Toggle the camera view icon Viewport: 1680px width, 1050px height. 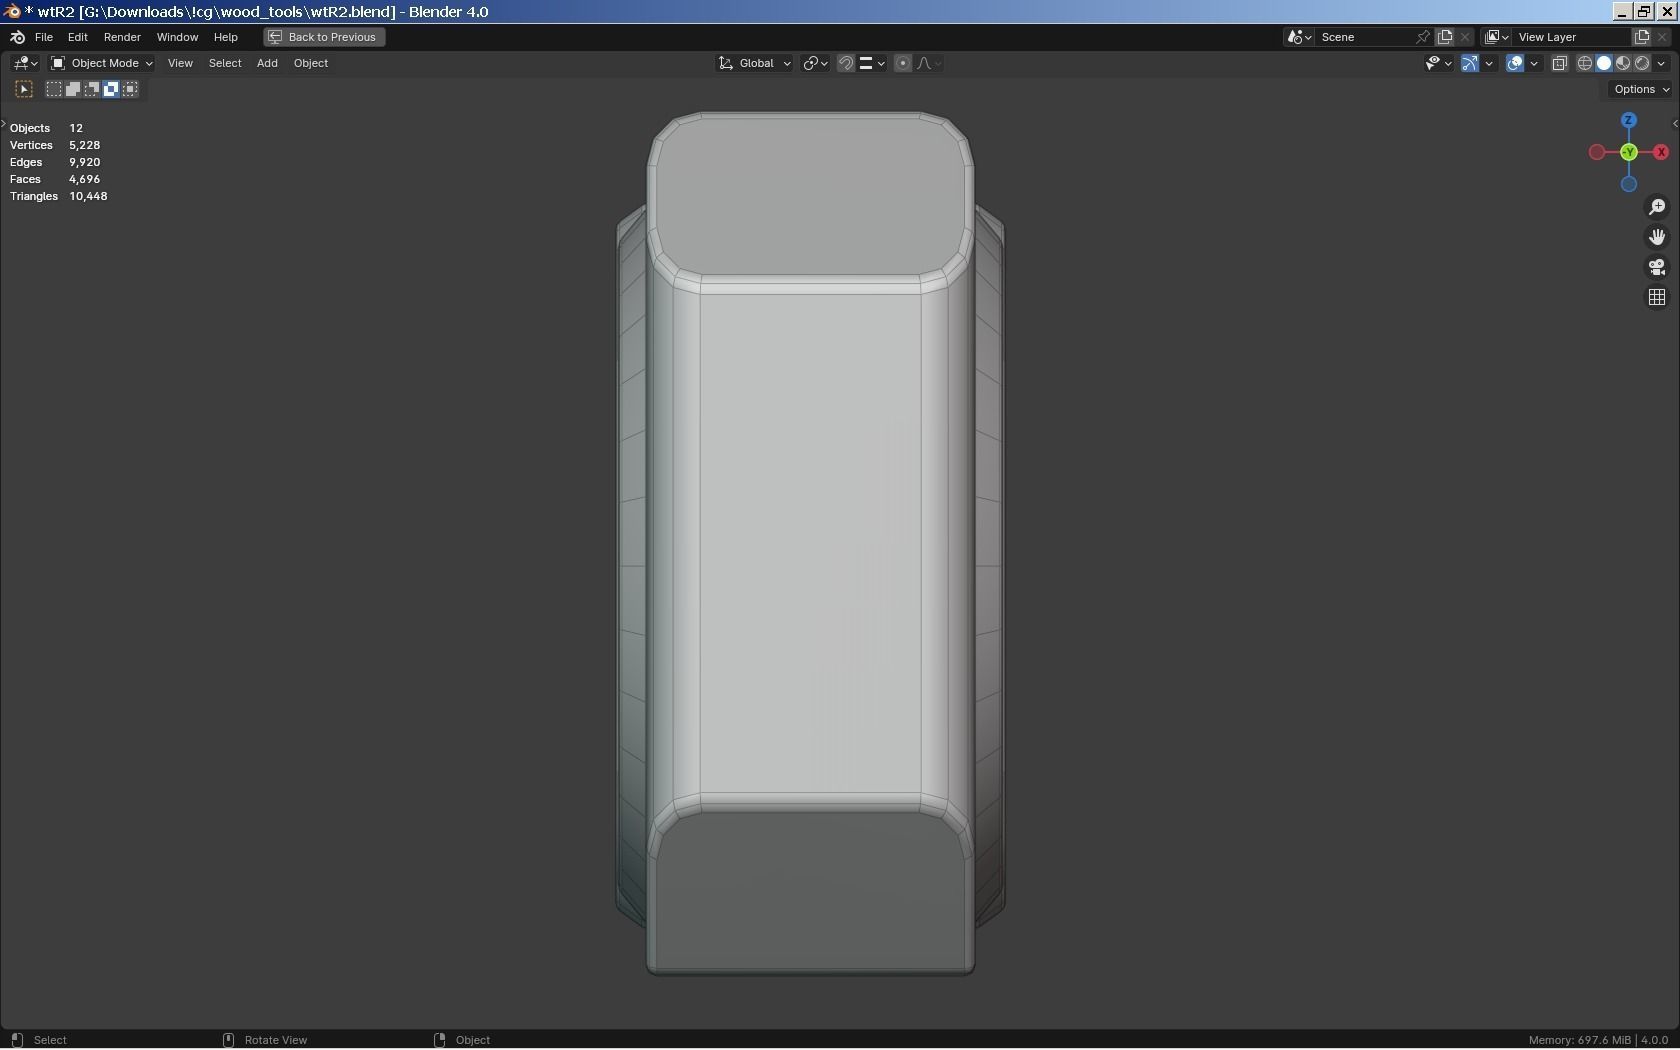point(1657,267)
